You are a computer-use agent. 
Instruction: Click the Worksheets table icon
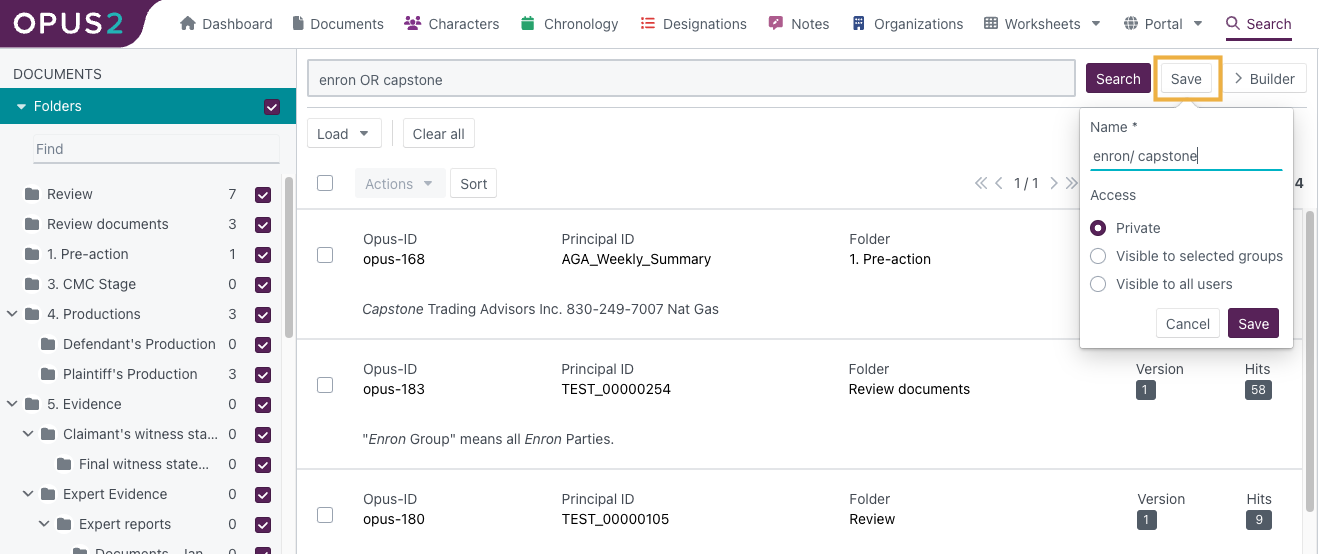coord(991,23)
